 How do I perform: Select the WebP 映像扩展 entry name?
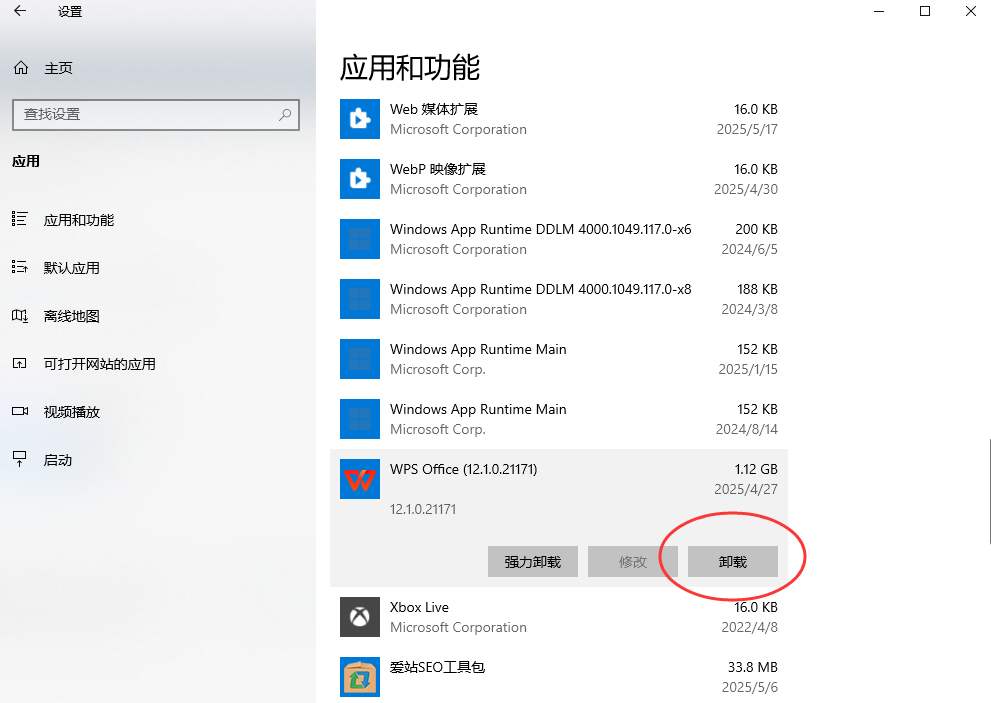tap(437, 169)
